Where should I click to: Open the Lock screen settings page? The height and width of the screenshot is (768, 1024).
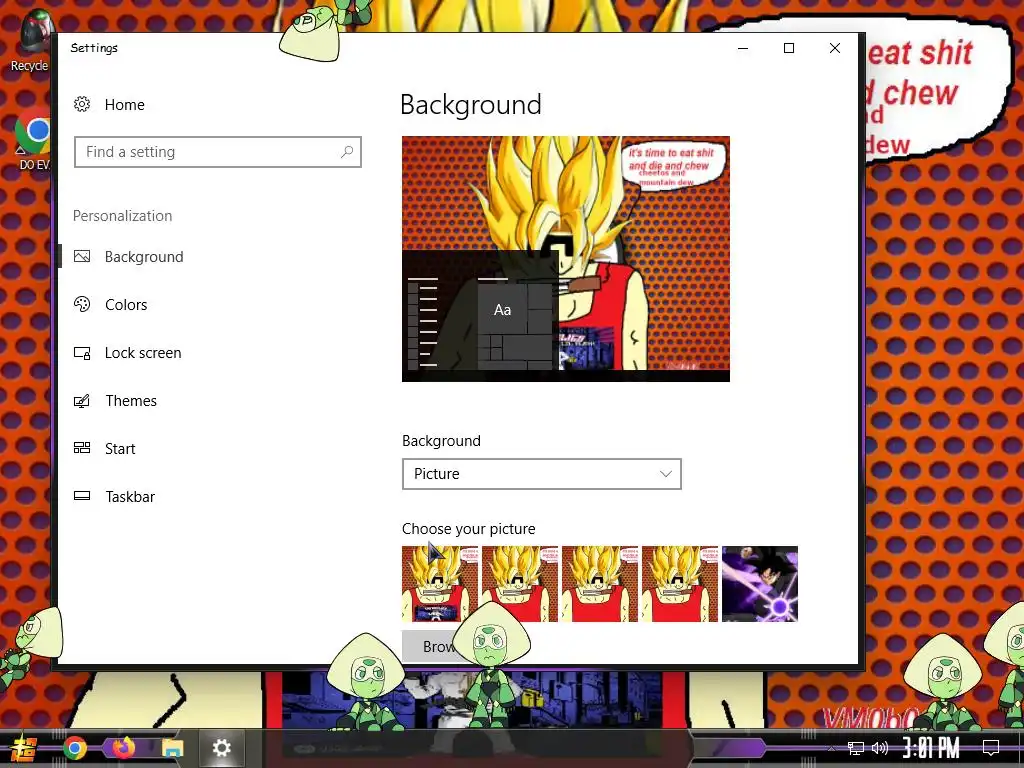pyautogui.click(x=143, y=353)
